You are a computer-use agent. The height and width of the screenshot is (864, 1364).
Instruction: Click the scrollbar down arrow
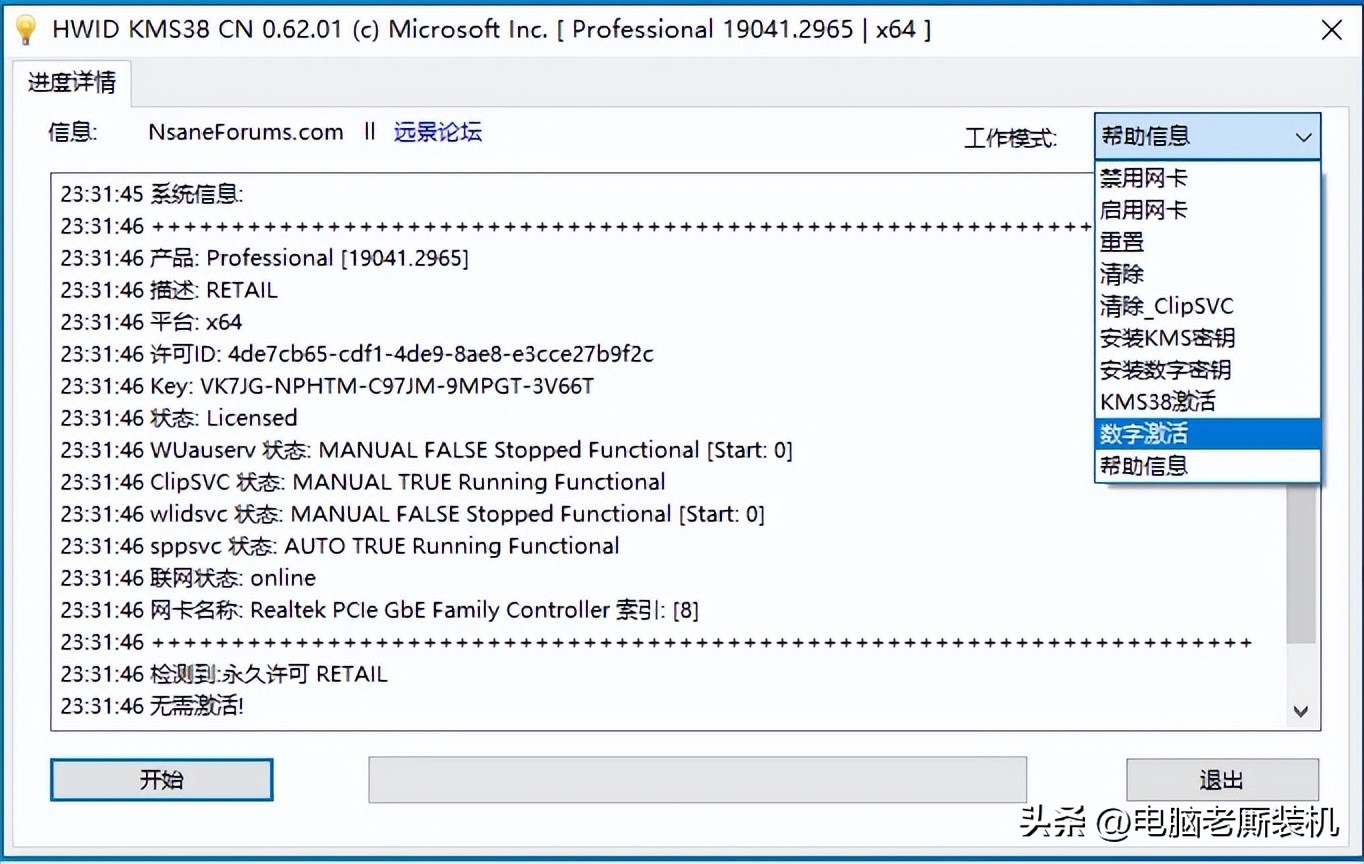1301,711
